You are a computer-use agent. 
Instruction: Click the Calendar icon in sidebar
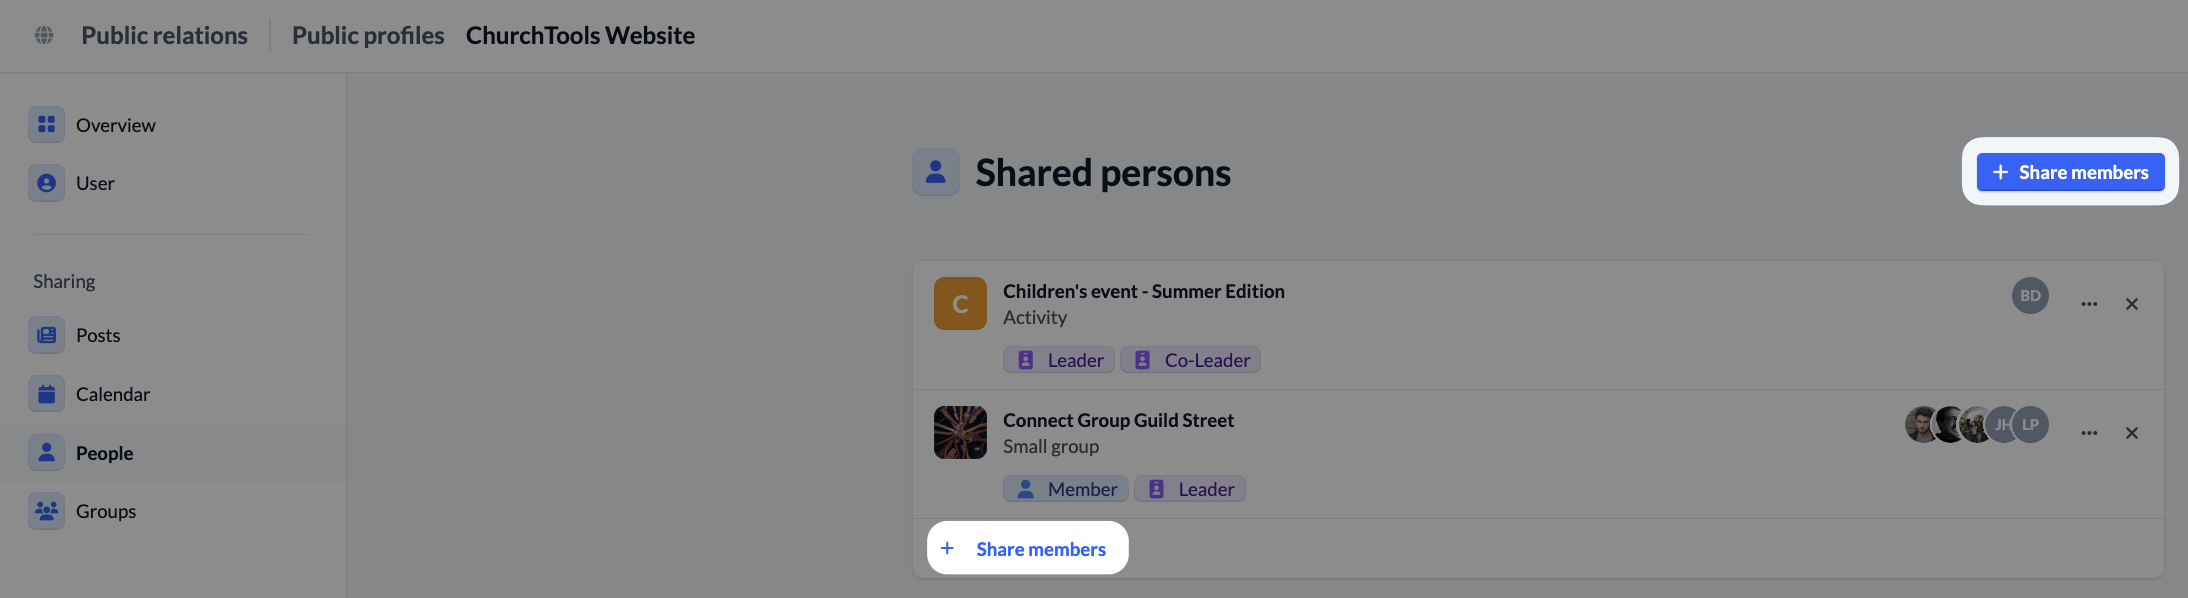click(46, 394)
